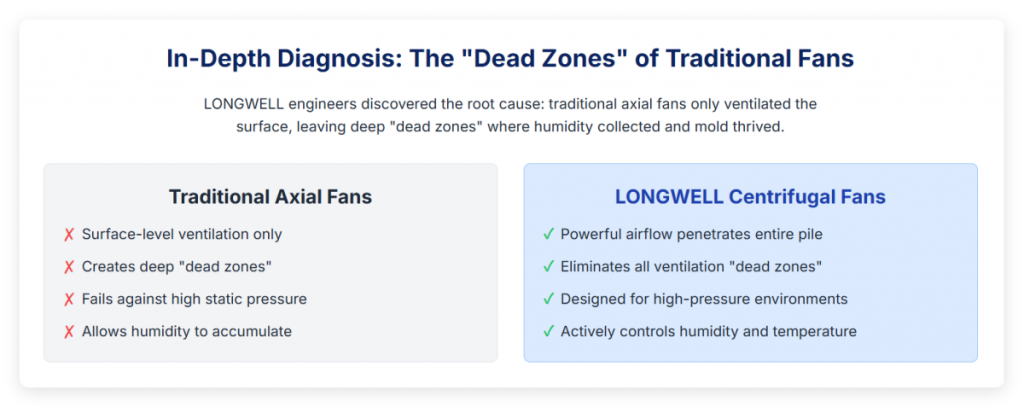Image resolution: width=1024 pixels, height=407 pixels.
Task: Click the green check next to Eliminates all ventilation
Action: (x=549, y=267)
